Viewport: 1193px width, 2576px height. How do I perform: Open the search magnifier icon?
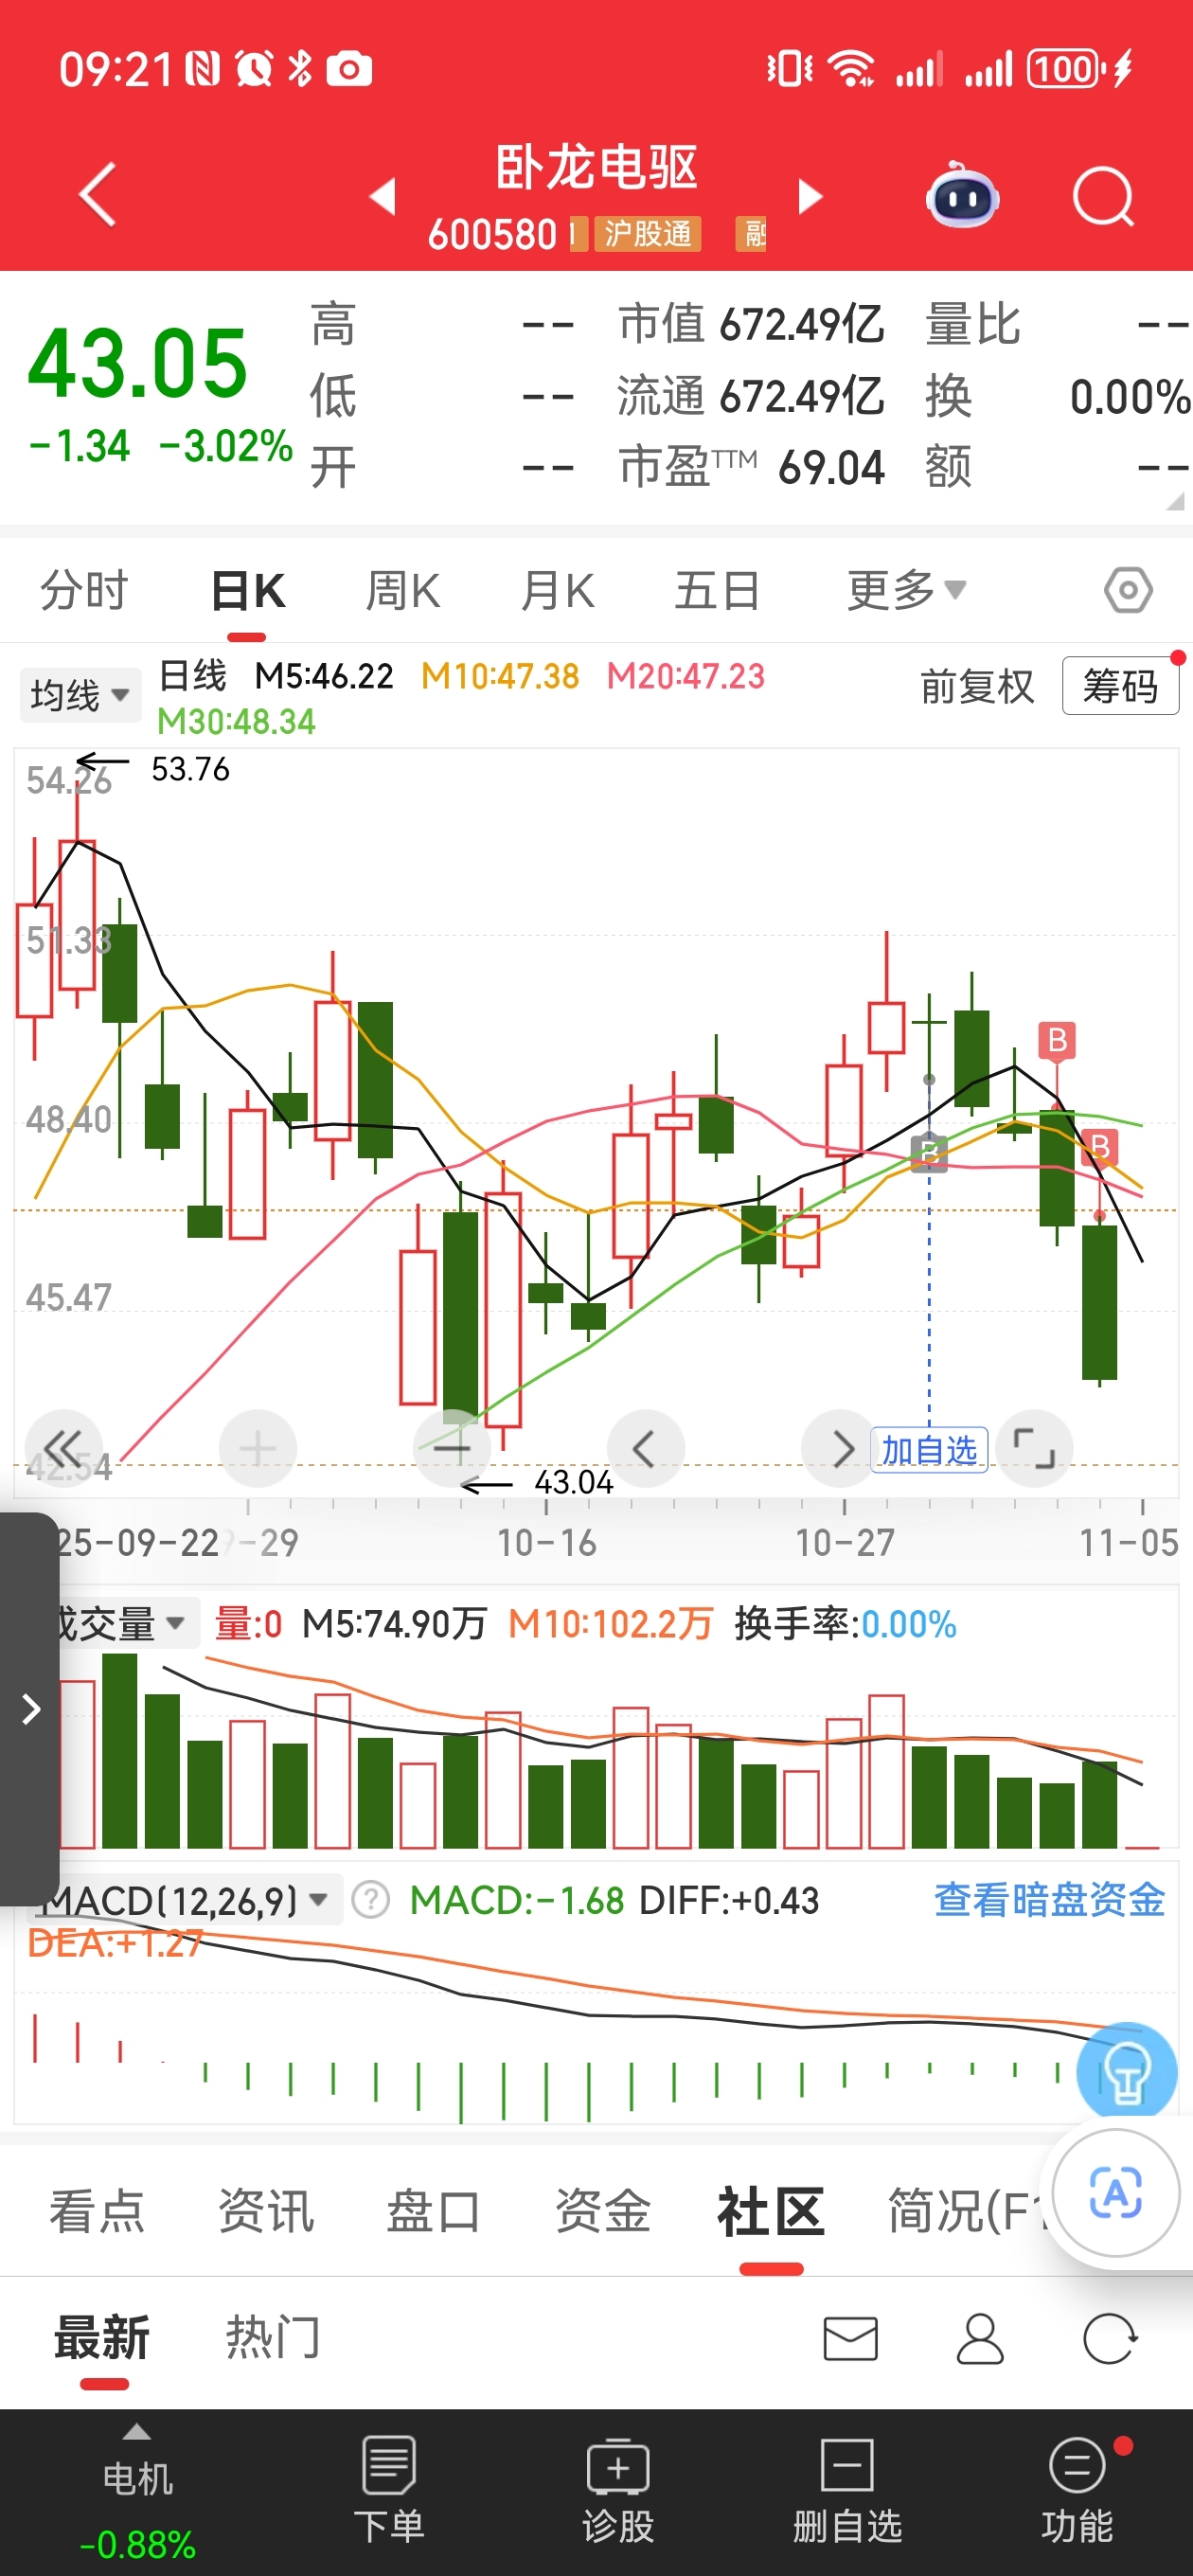point(1103,196)
